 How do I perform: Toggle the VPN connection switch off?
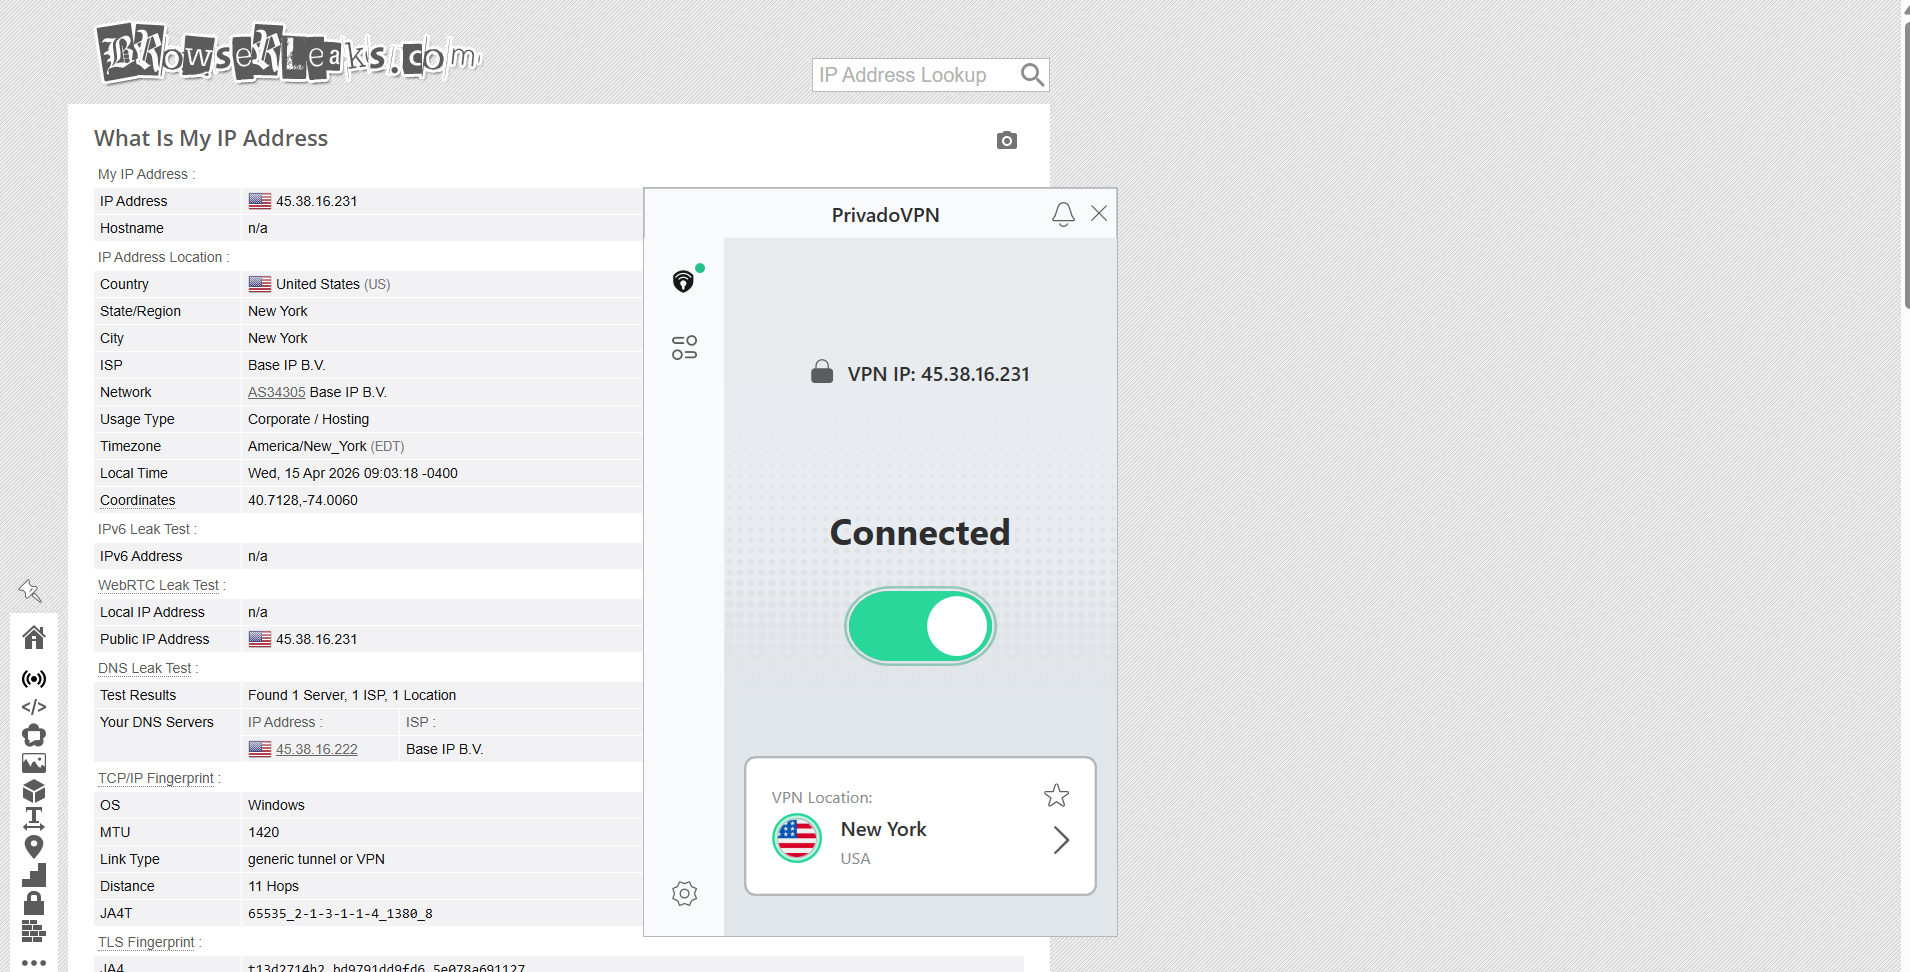click(920, 626)
